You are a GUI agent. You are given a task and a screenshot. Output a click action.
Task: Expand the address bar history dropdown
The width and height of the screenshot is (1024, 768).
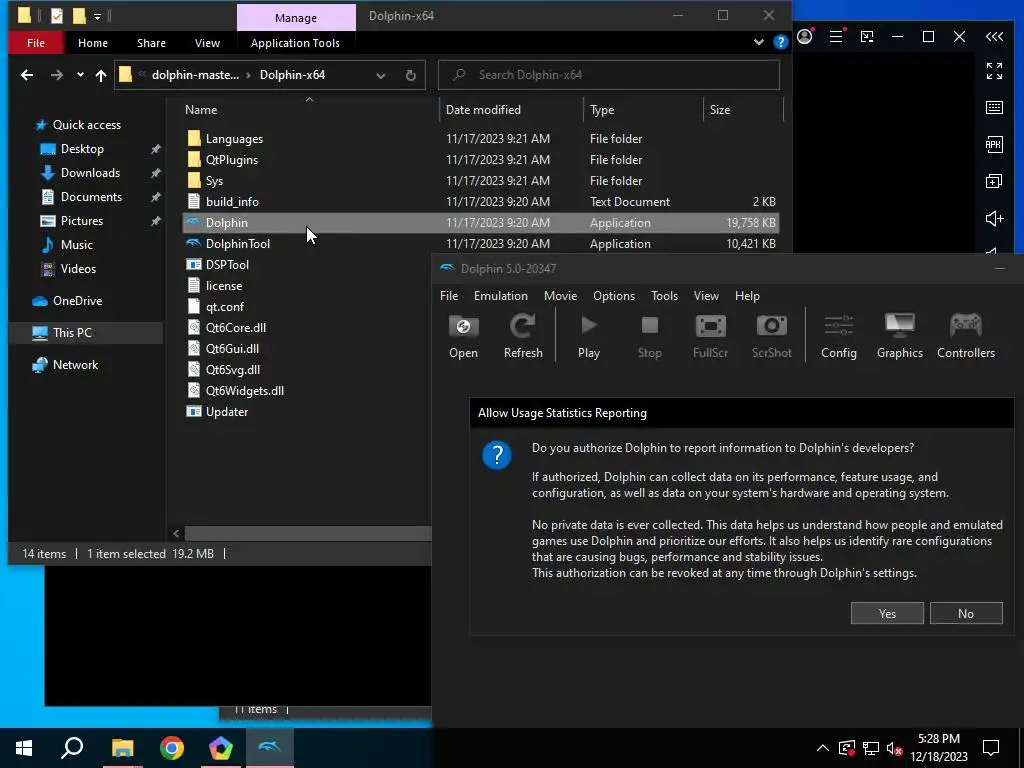(x=381, y=75)
